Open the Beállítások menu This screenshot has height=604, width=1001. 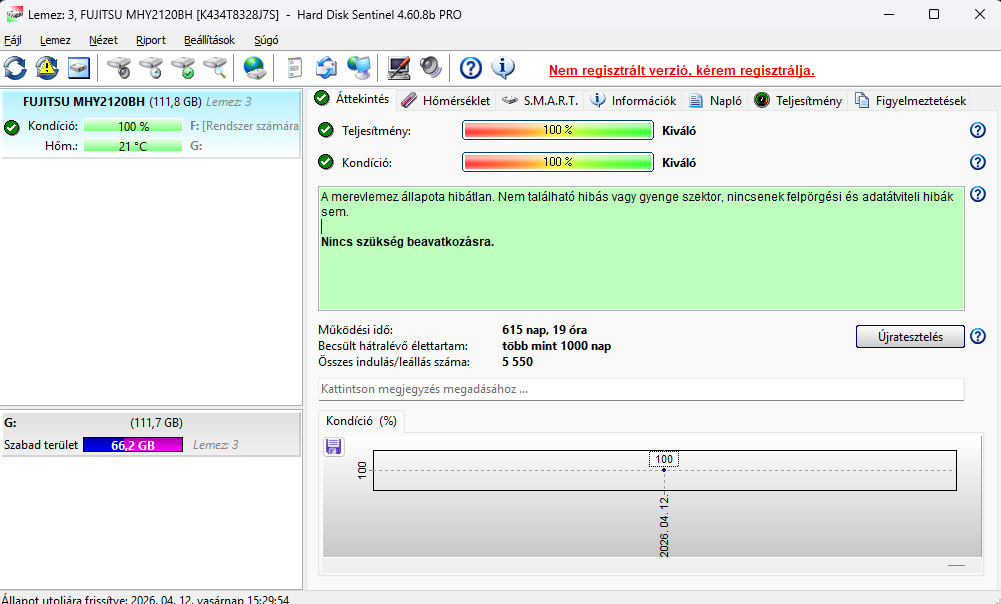(209, 40)
